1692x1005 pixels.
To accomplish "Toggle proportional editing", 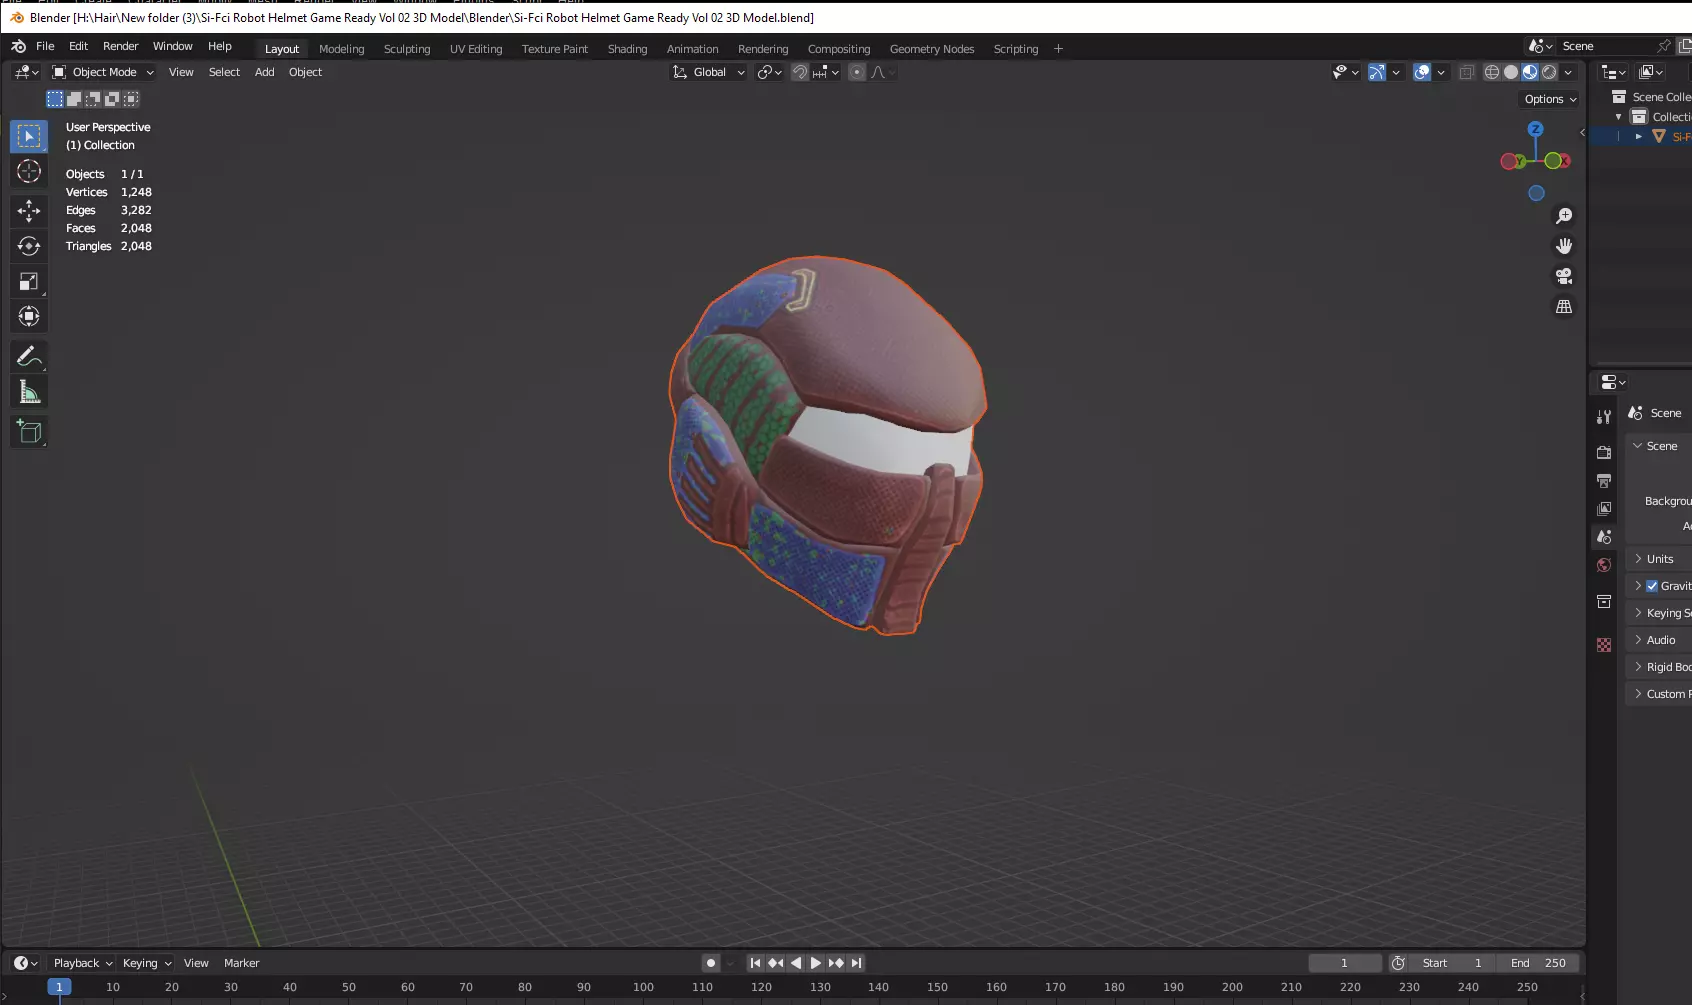I will click(857, 72).
